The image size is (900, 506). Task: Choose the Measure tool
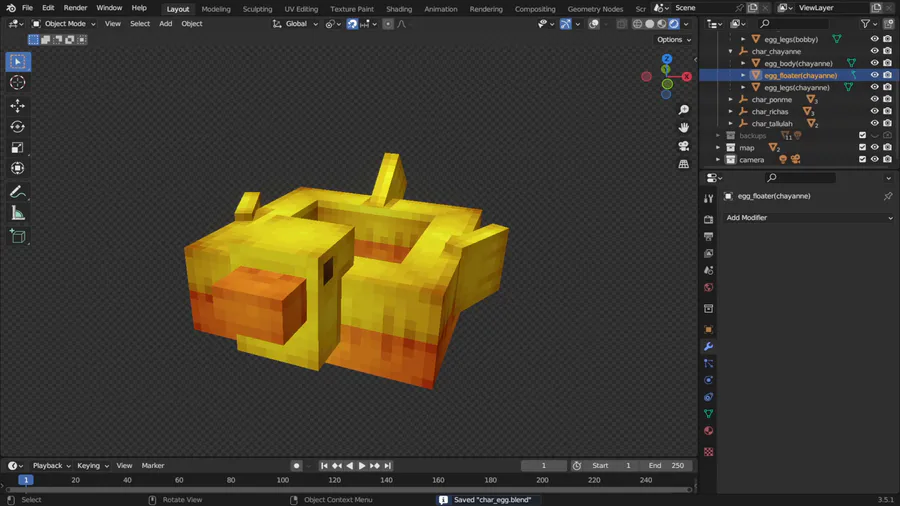18,213
